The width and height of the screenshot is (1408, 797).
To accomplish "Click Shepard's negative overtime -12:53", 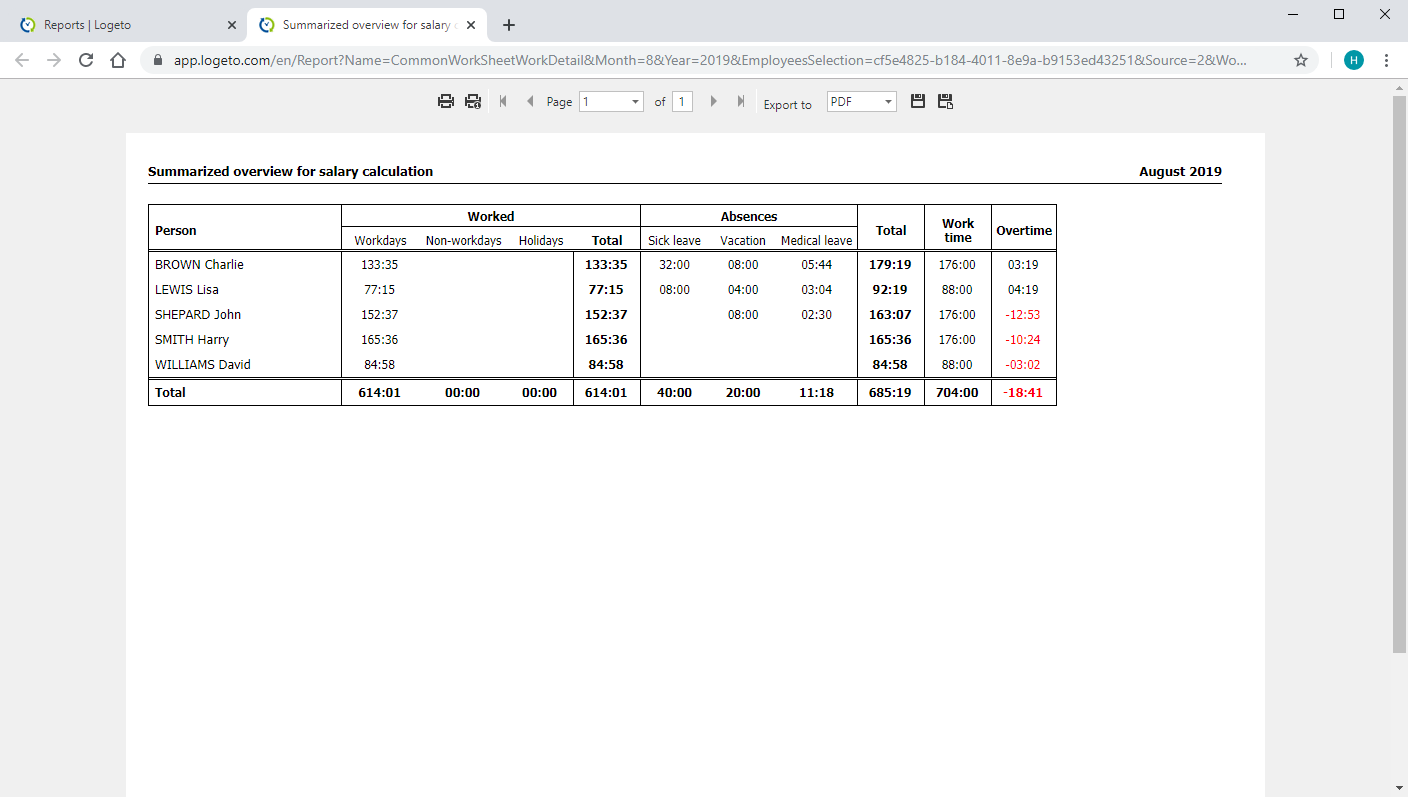I will [x=1023, y=315].
